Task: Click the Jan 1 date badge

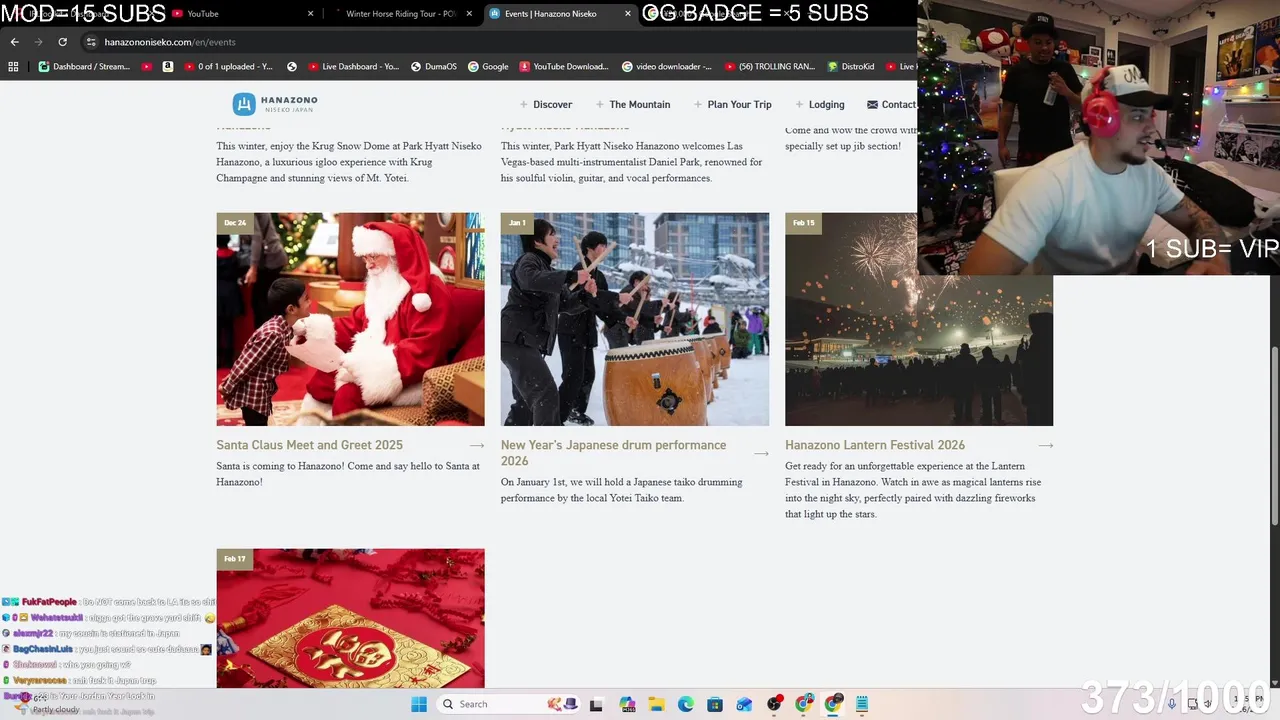Action: pos(517,223)
